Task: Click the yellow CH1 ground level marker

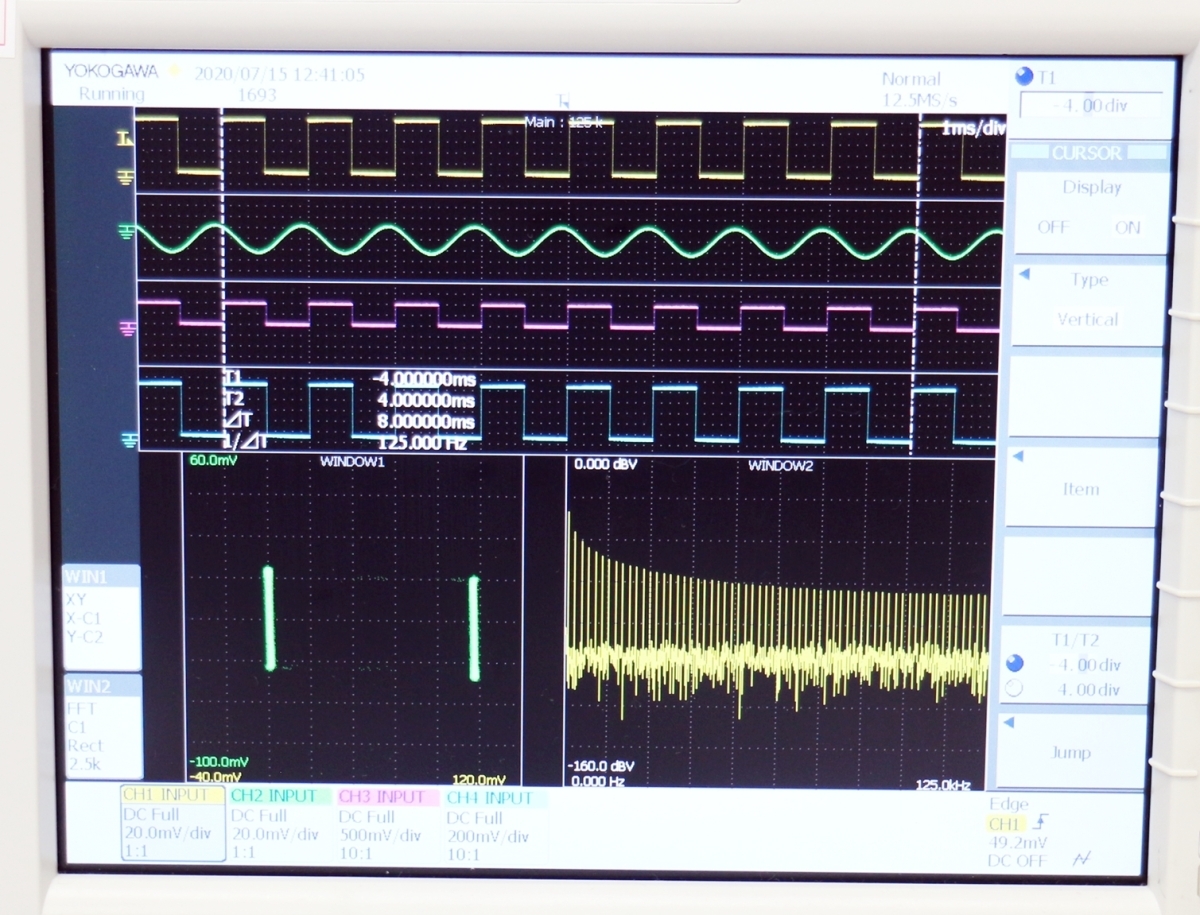Action: (x=125, y=177)
